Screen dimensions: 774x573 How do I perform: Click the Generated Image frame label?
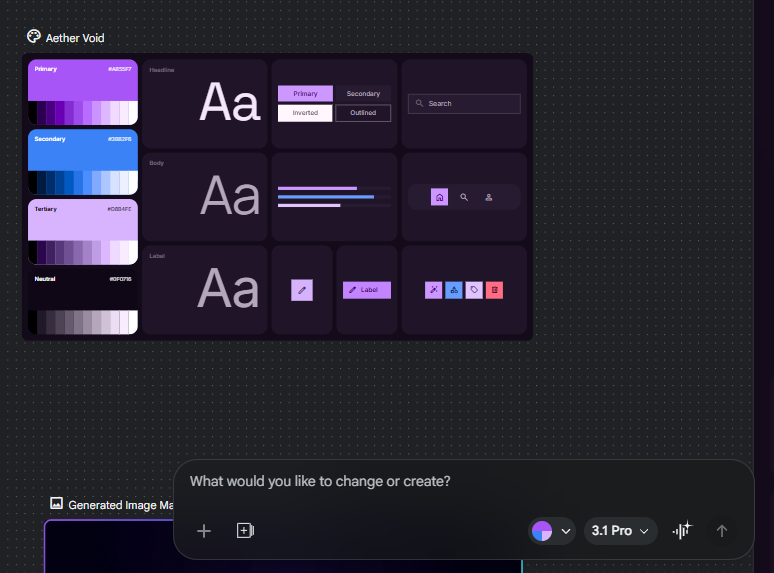click(121, 505)
